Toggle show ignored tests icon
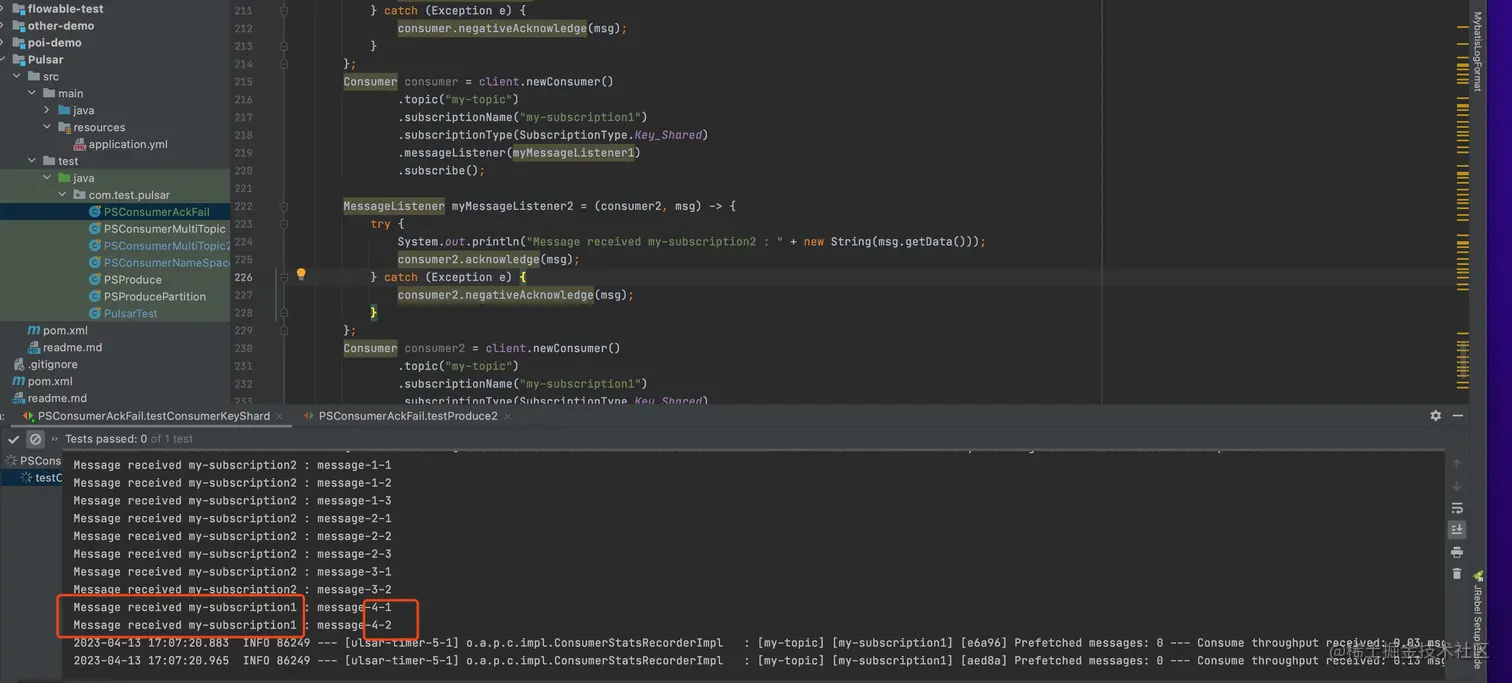Image resolution: width=1512 pixels, height=683 pixels. 36,439
